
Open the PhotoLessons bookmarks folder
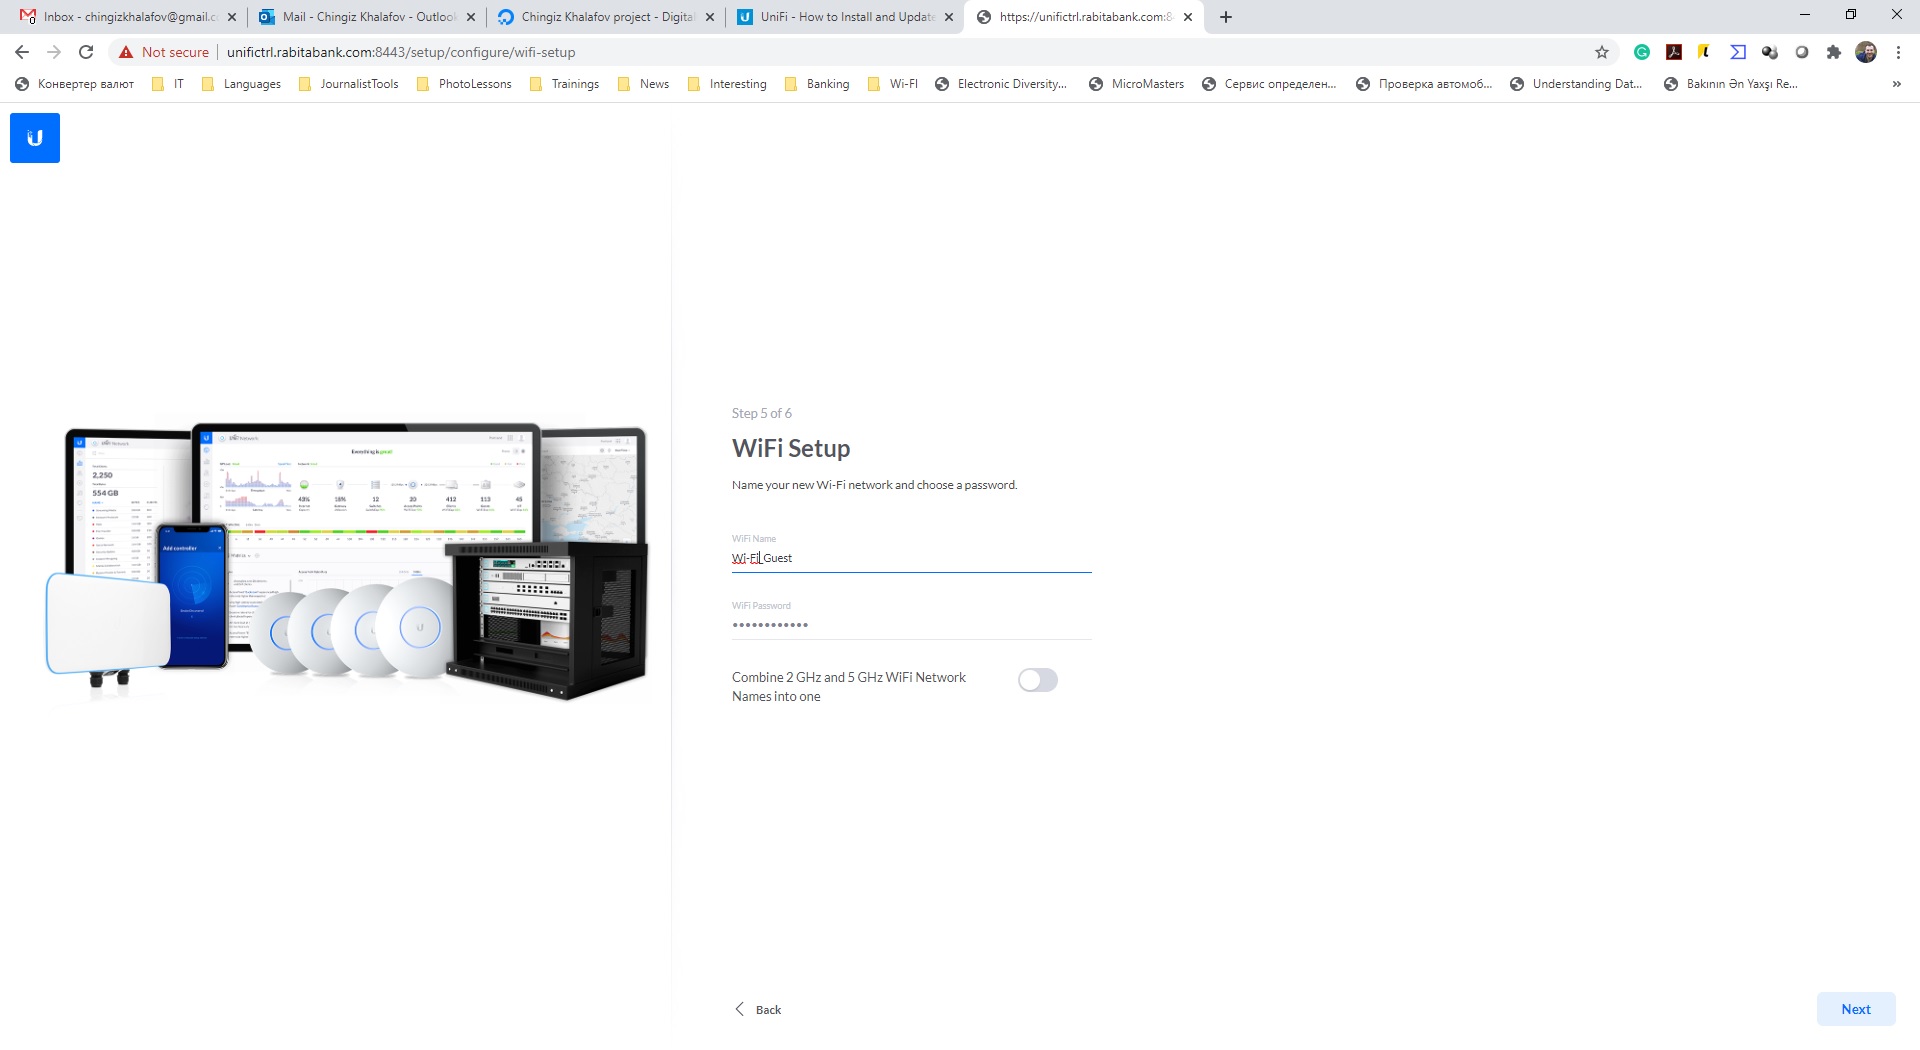[x=464, y=84]
